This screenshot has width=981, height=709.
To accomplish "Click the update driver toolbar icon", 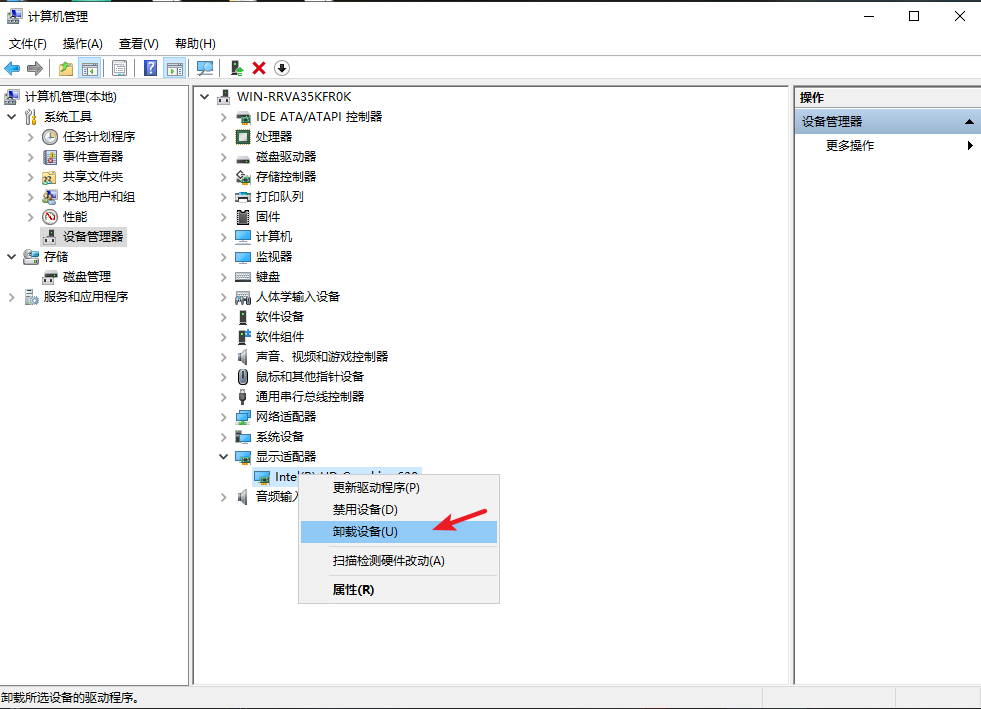I will pyautogui.click(x=237, y=68).
